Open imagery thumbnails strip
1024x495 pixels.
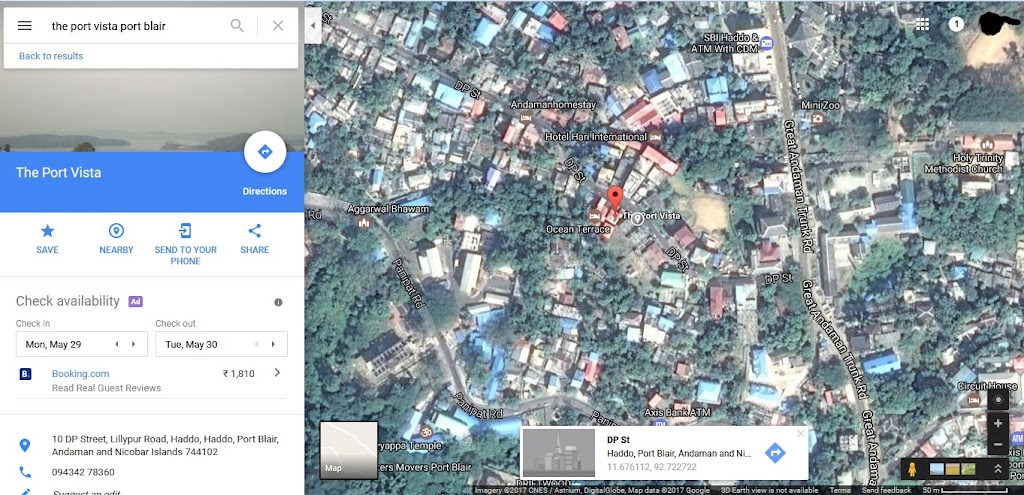point(952,469)
